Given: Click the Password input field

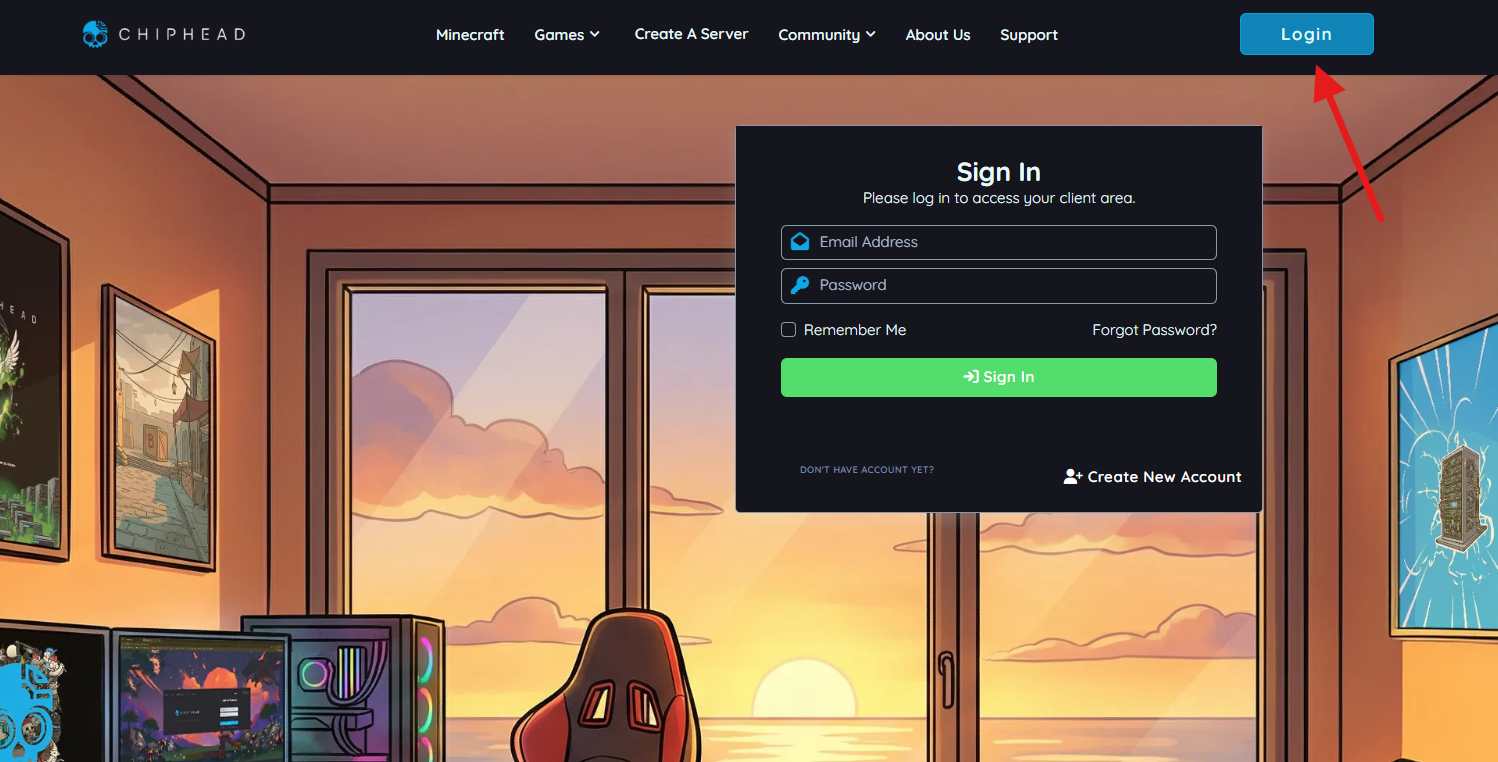Looking at the screenshot, I should tap(999, 285).
